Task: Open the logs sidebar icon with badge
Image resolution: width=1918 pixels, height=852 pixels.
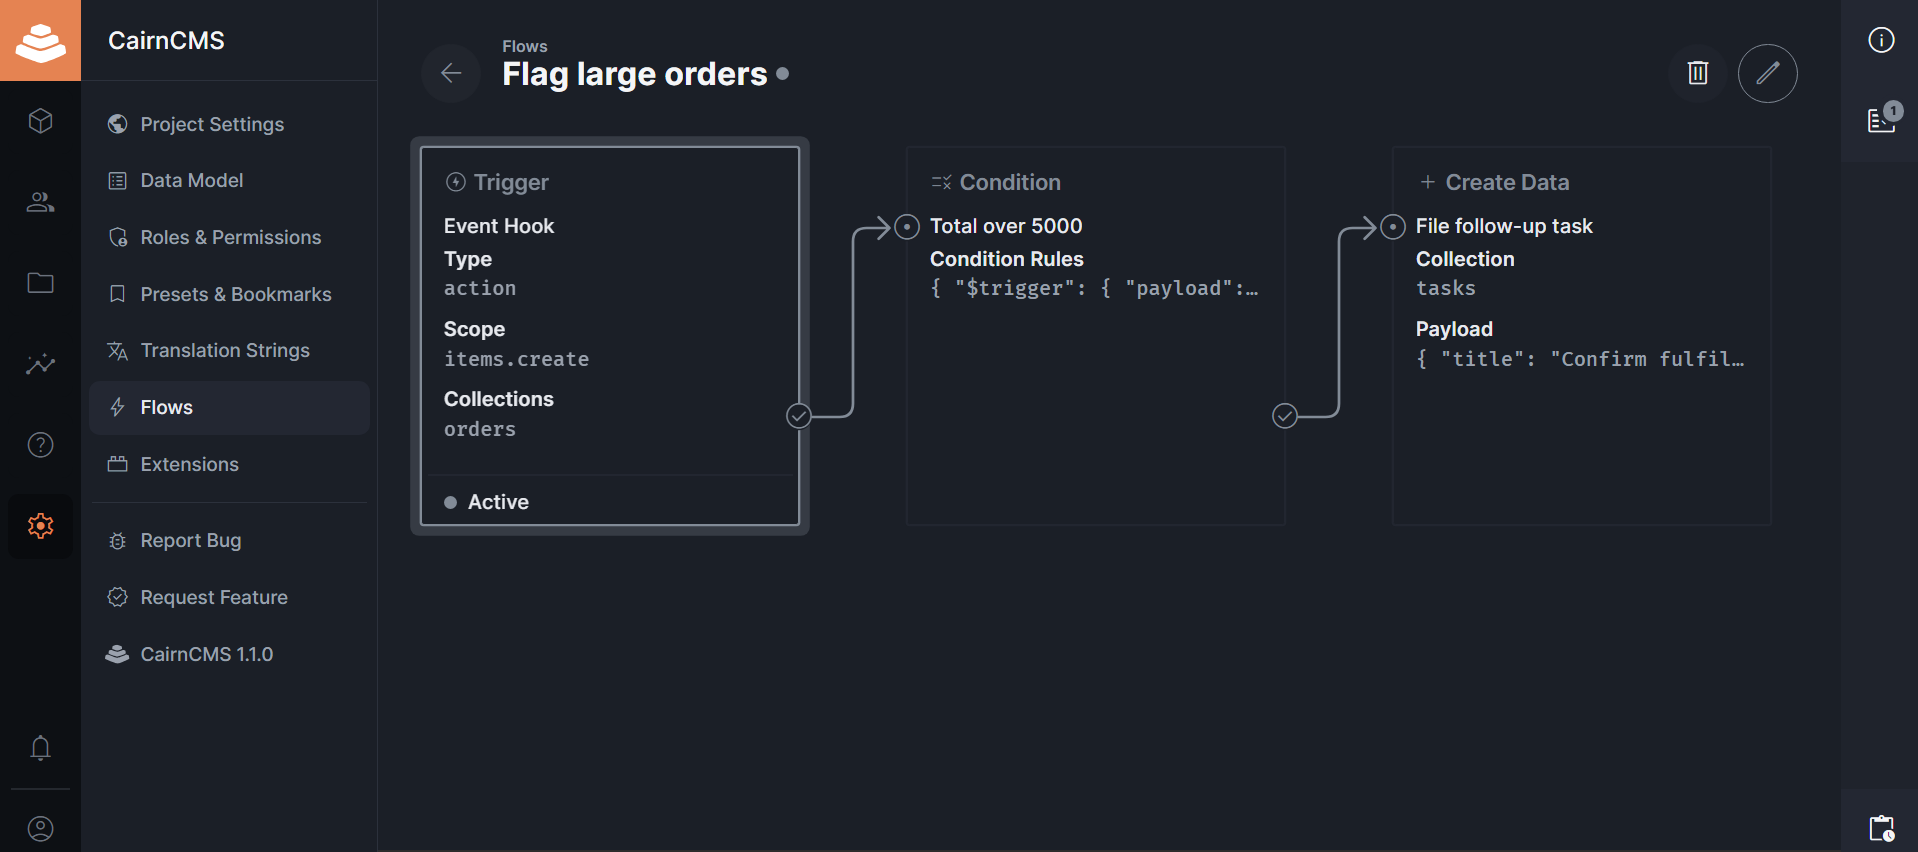Action: pos(1881,120)
